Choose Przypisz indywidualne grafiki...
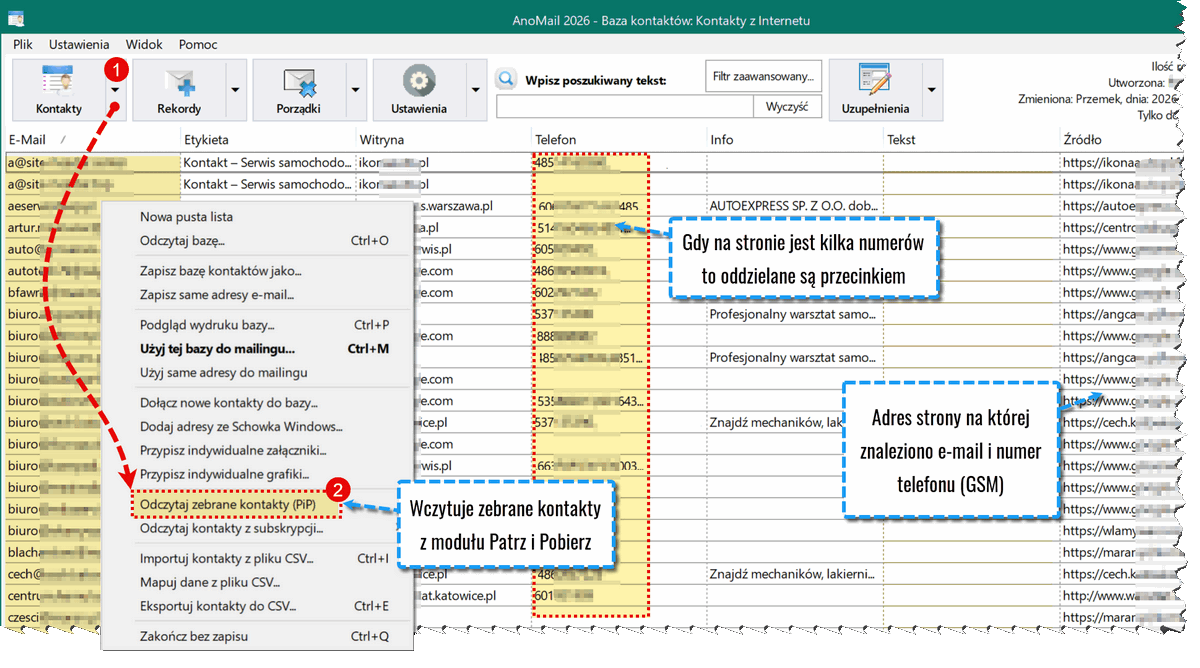 coord(258,475)
